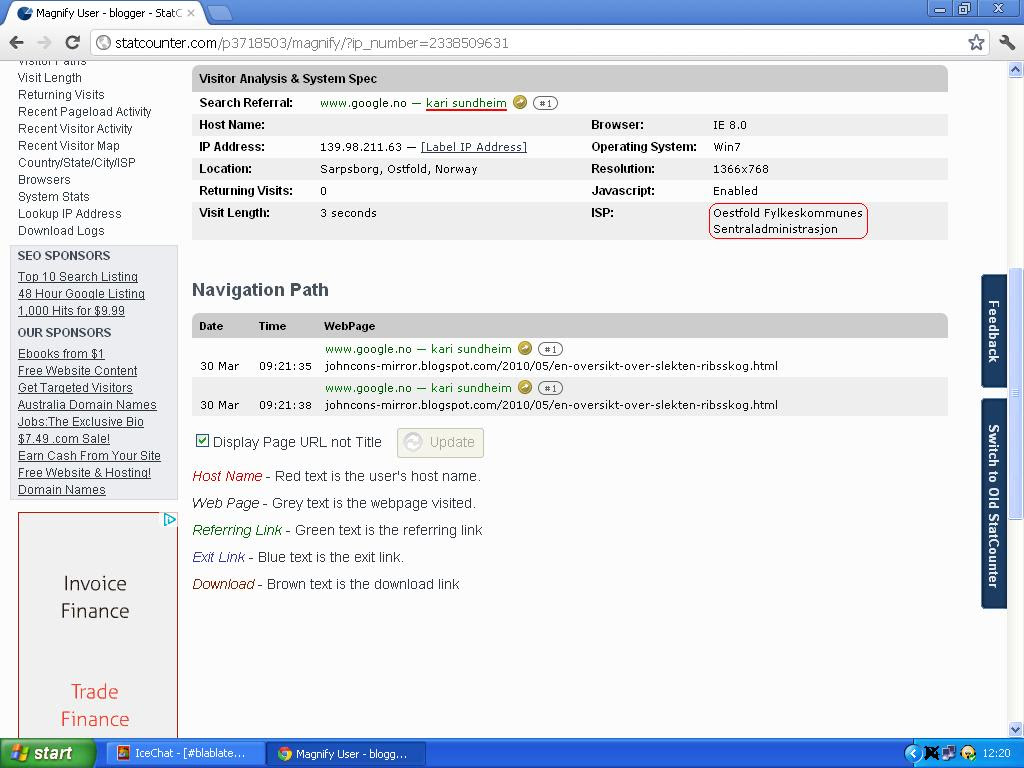
Task: Click the vertical scrollbar thumb
Action: pos(1015,394)
